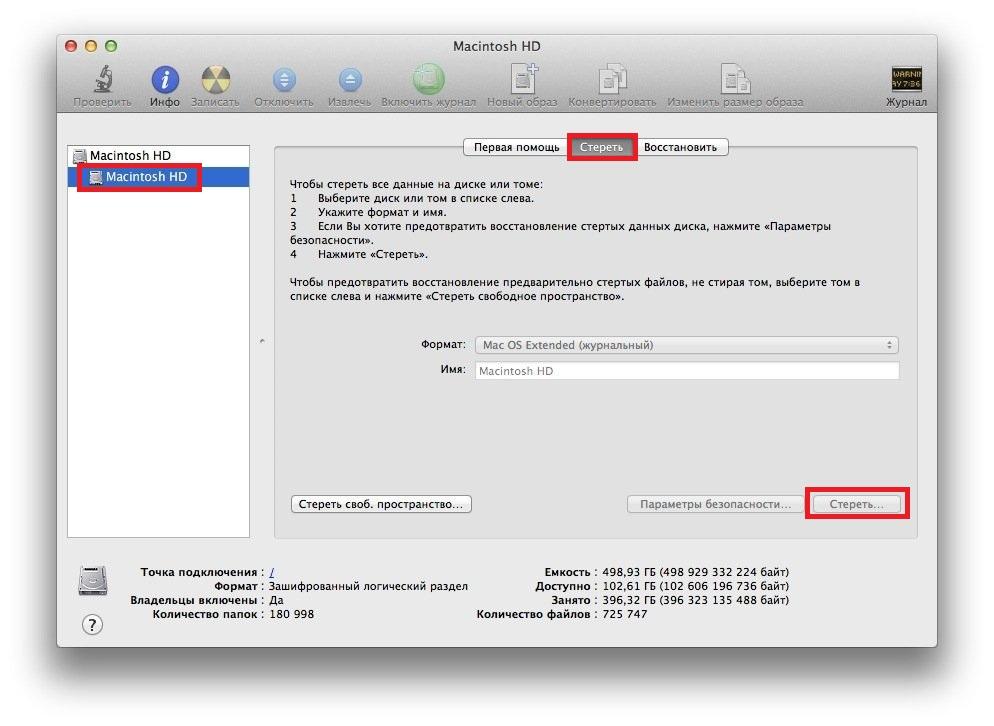Open the help question mark button
994x726 pixels.
click(x=92, y=625)
